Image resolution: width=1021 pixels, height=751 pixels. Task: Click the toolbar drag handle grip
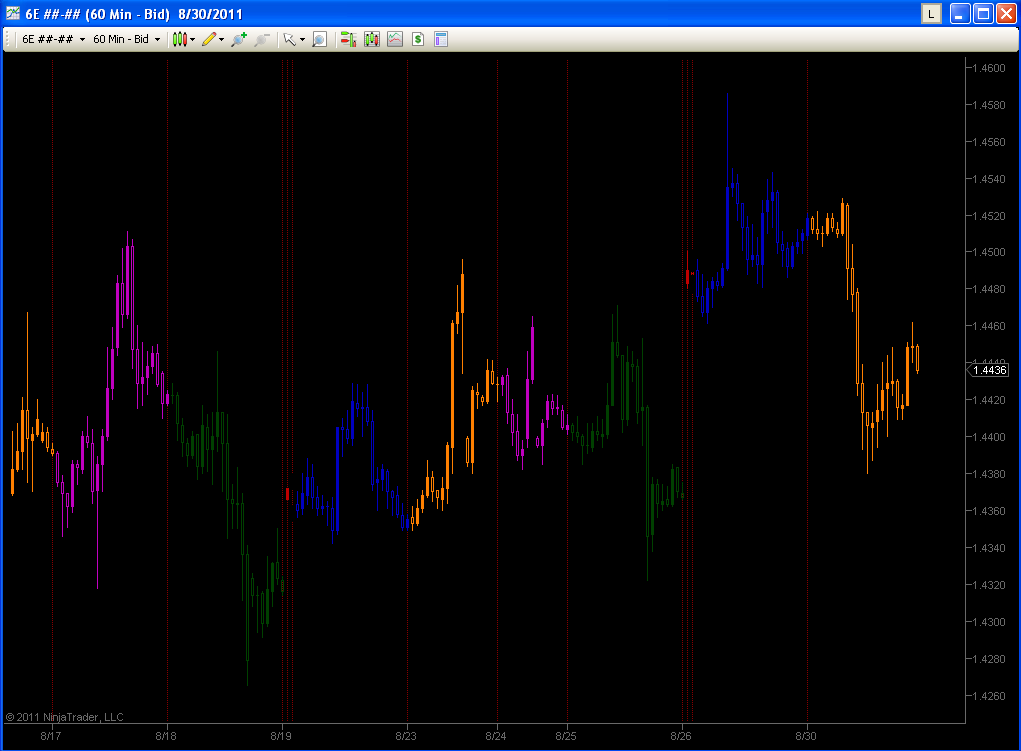click(8, 39)
